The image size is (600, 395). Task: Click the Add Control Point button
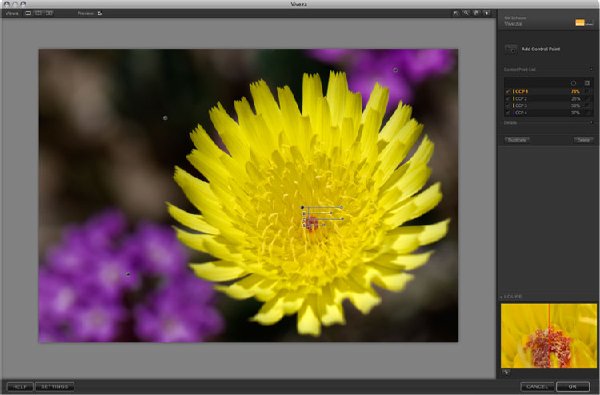tap(532, 49)
